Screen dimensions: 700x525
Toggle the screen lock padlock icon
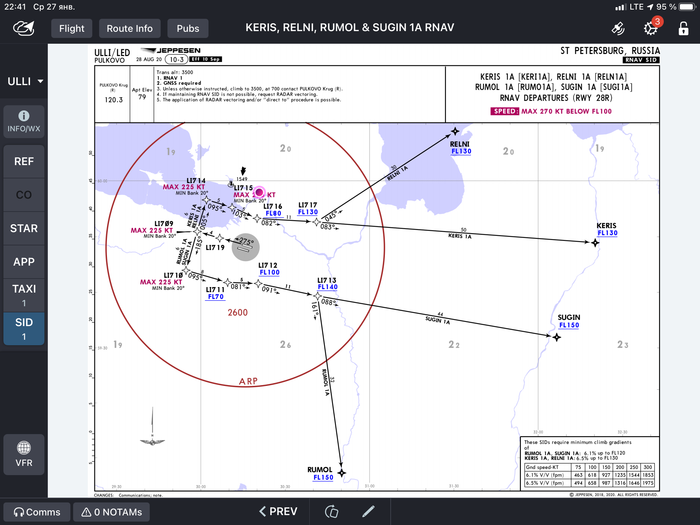pos(683,28)
